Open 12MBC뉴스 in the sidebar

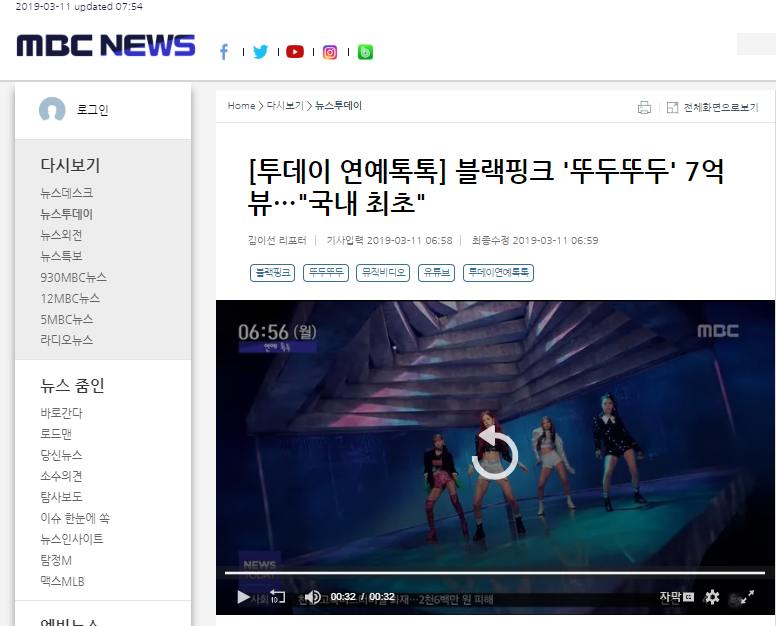click(70, 298)
